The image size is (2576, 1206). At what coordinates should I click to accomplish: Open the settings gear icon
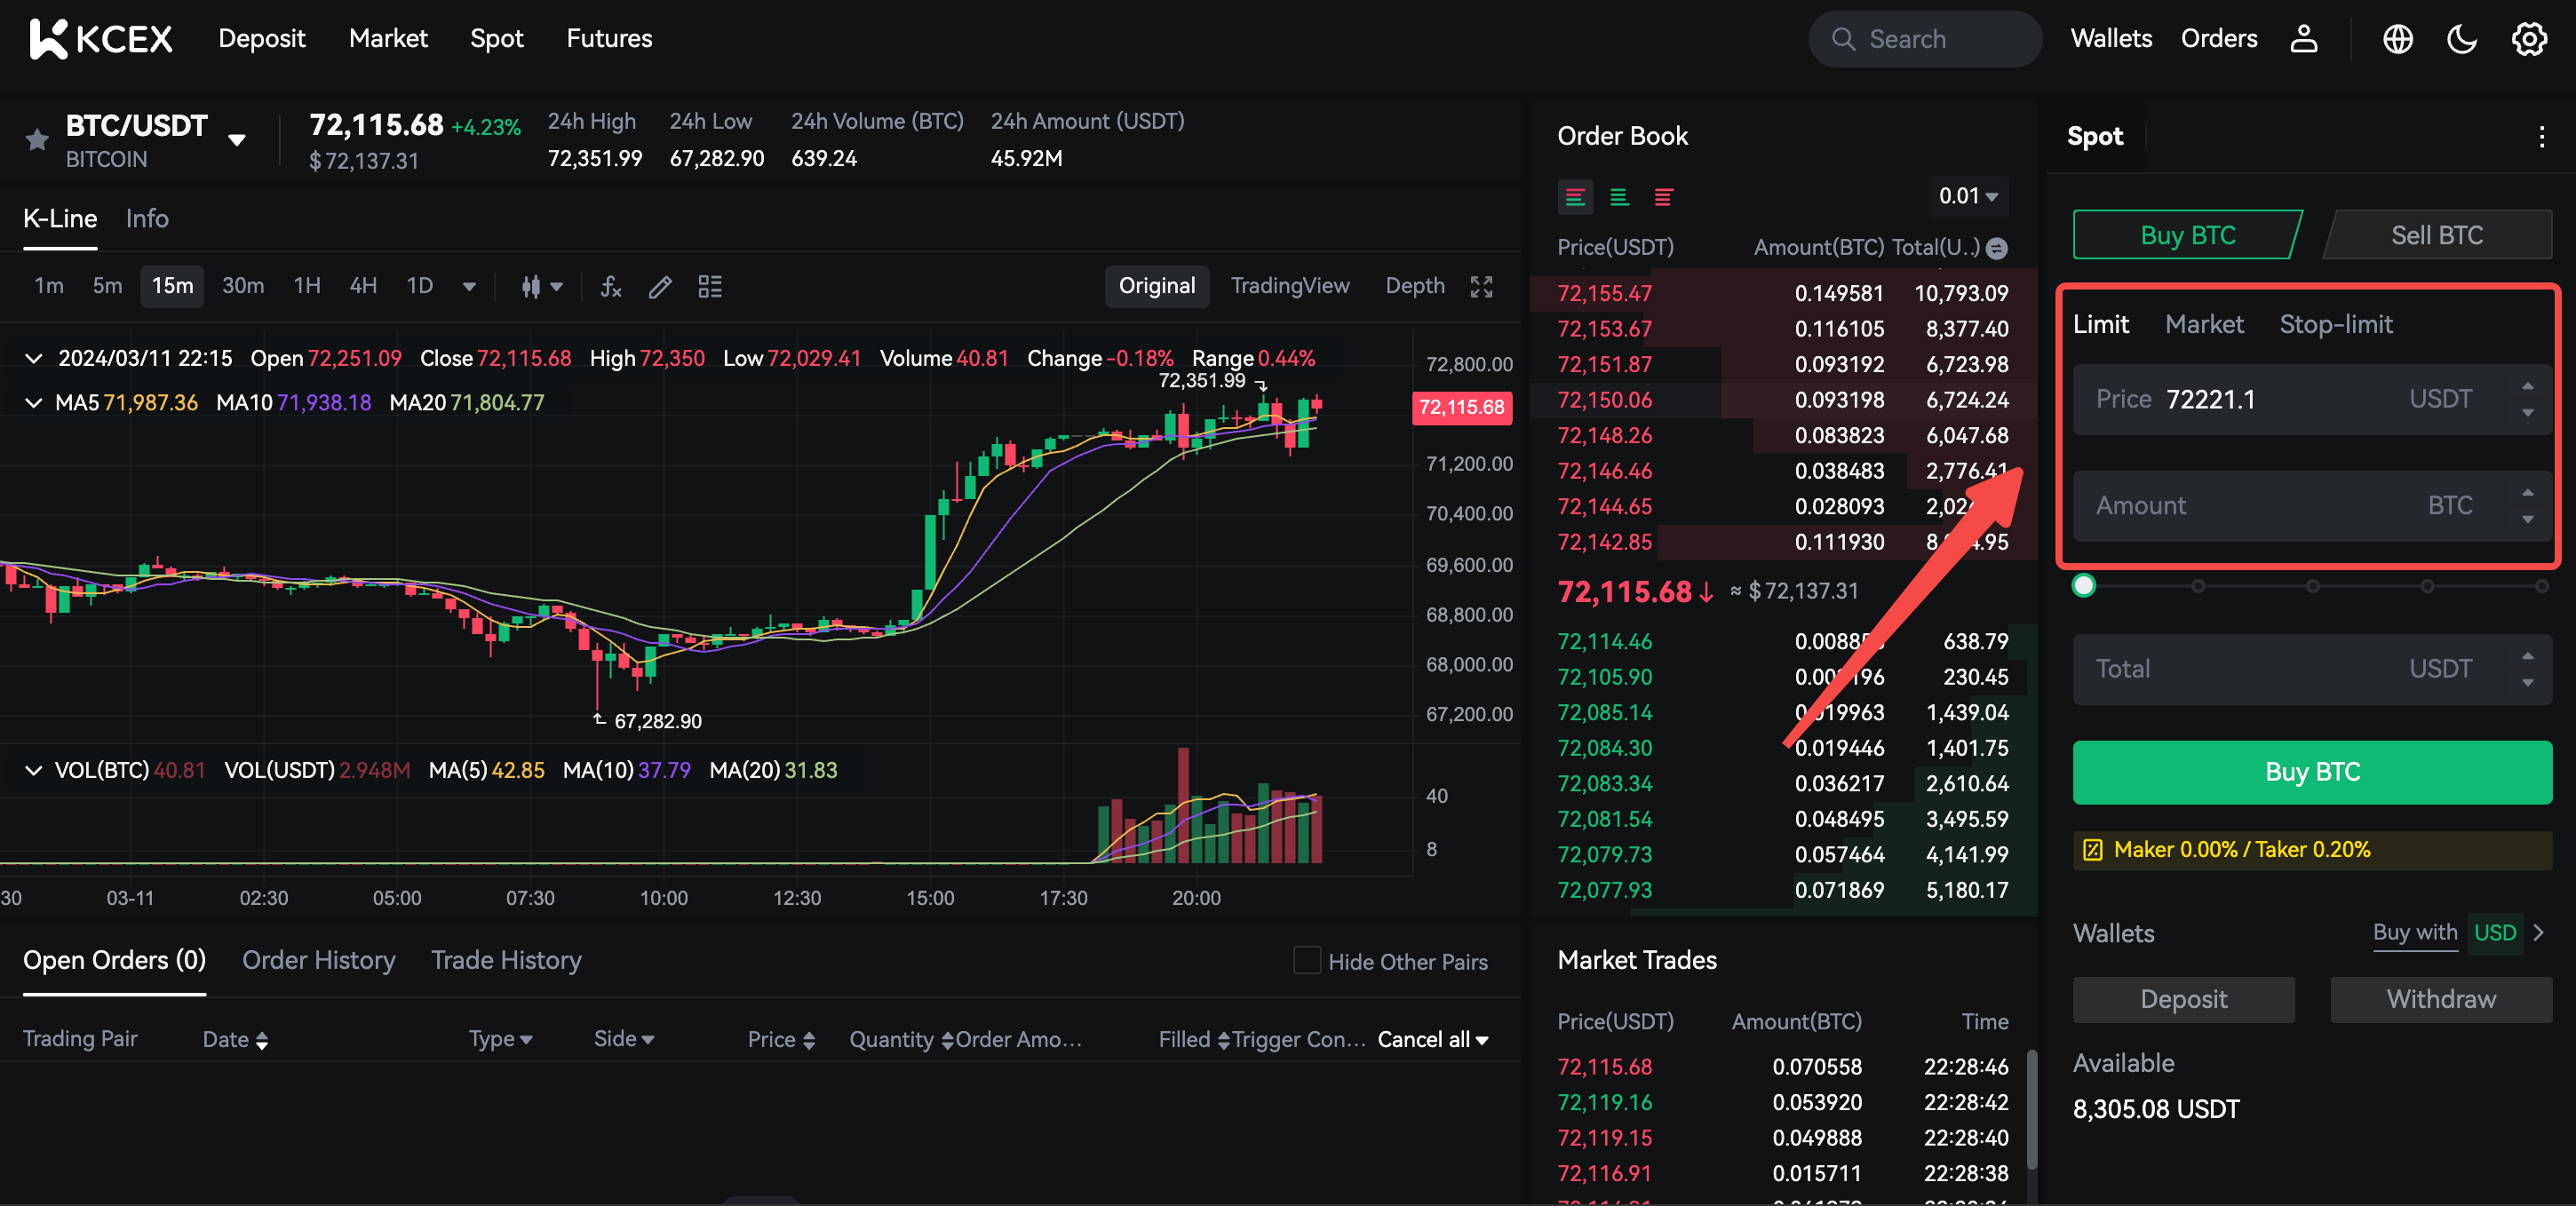pos(2528,39)
